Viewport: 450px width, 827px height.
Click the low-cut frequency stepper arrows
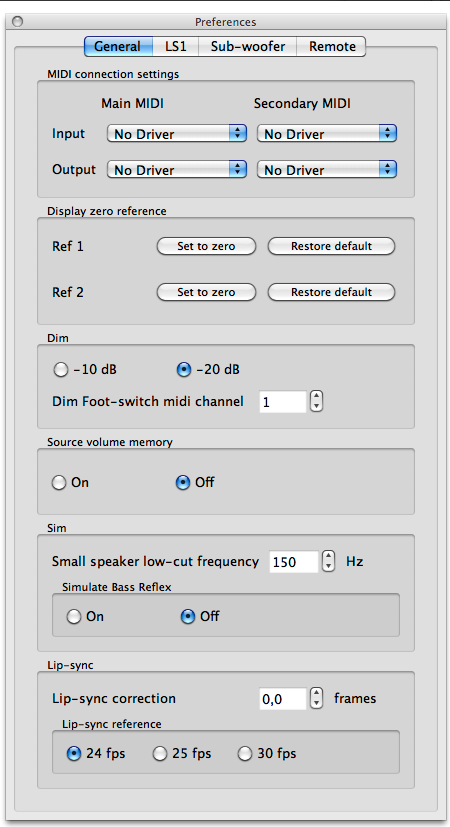pos(329,561)
